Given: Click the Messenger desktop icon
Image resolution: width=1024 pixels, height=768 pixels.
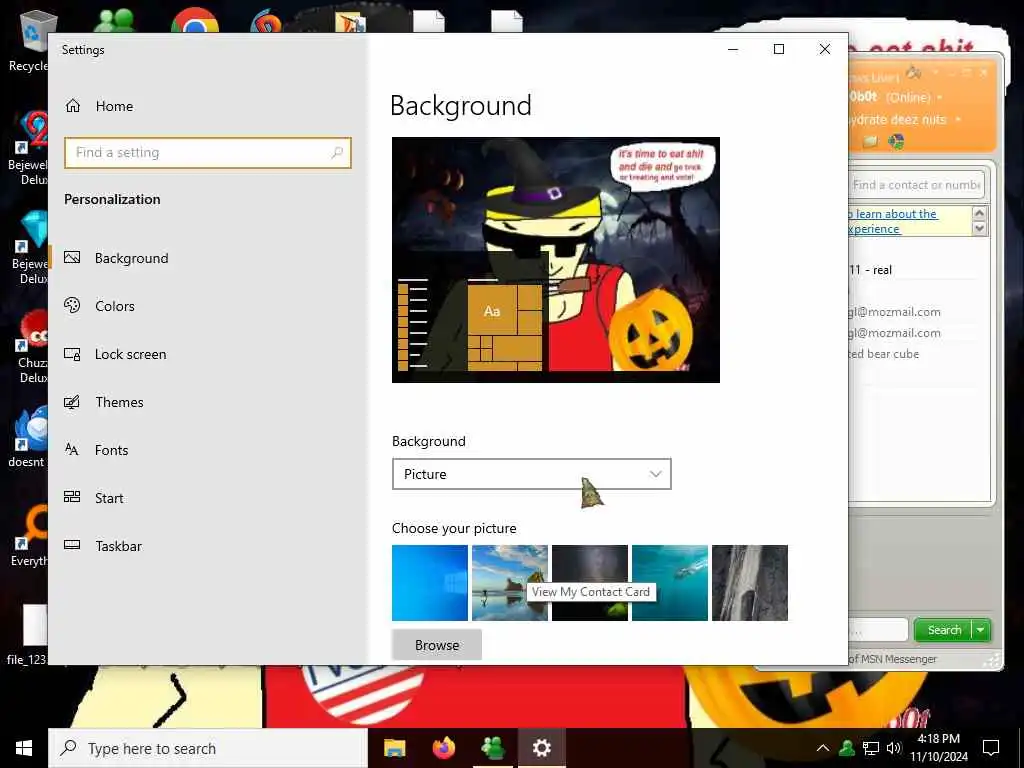Looking at the screenshot, I should click(114, 21).
